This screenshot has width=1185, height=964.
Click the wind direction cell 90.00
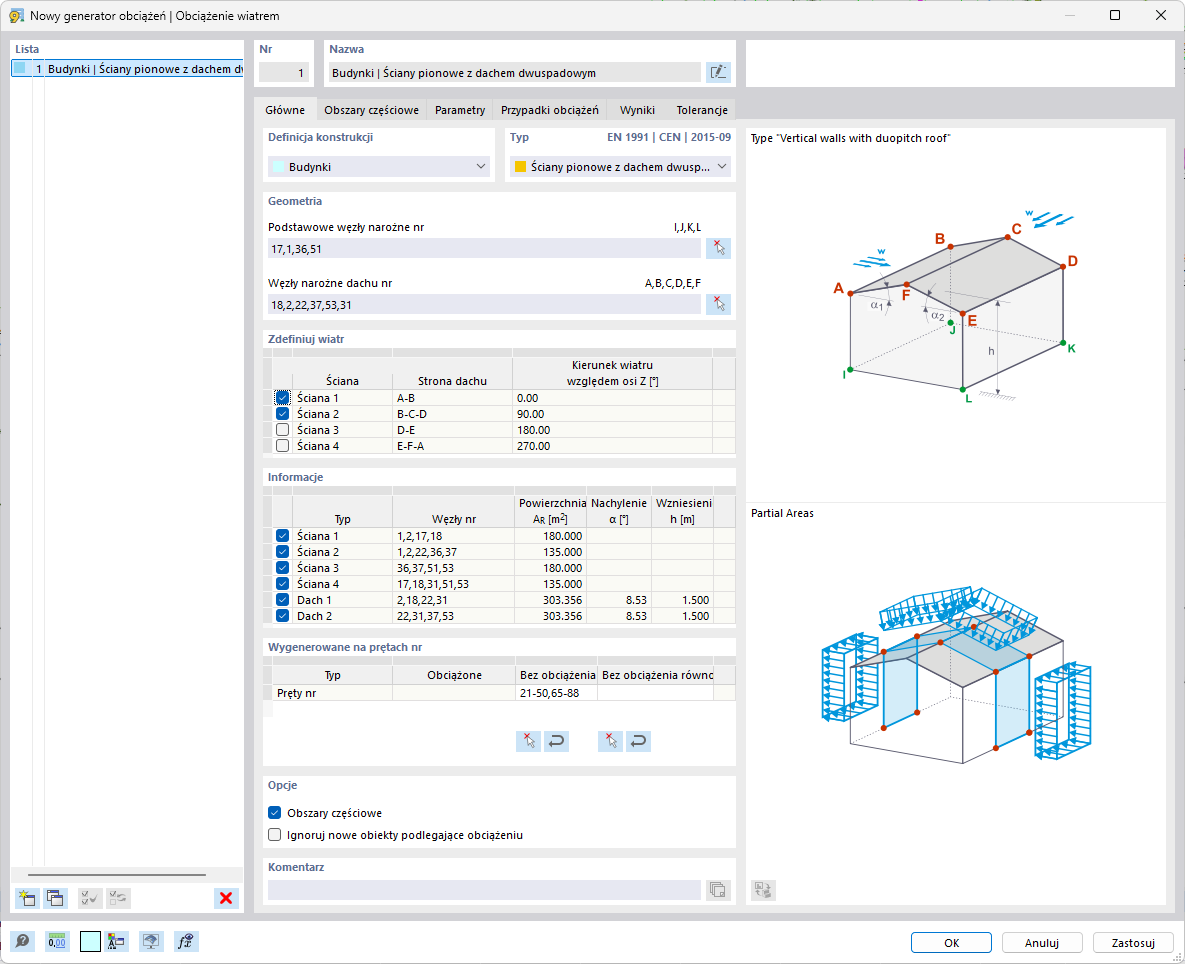pyautogui.click(x=612, y=414)
